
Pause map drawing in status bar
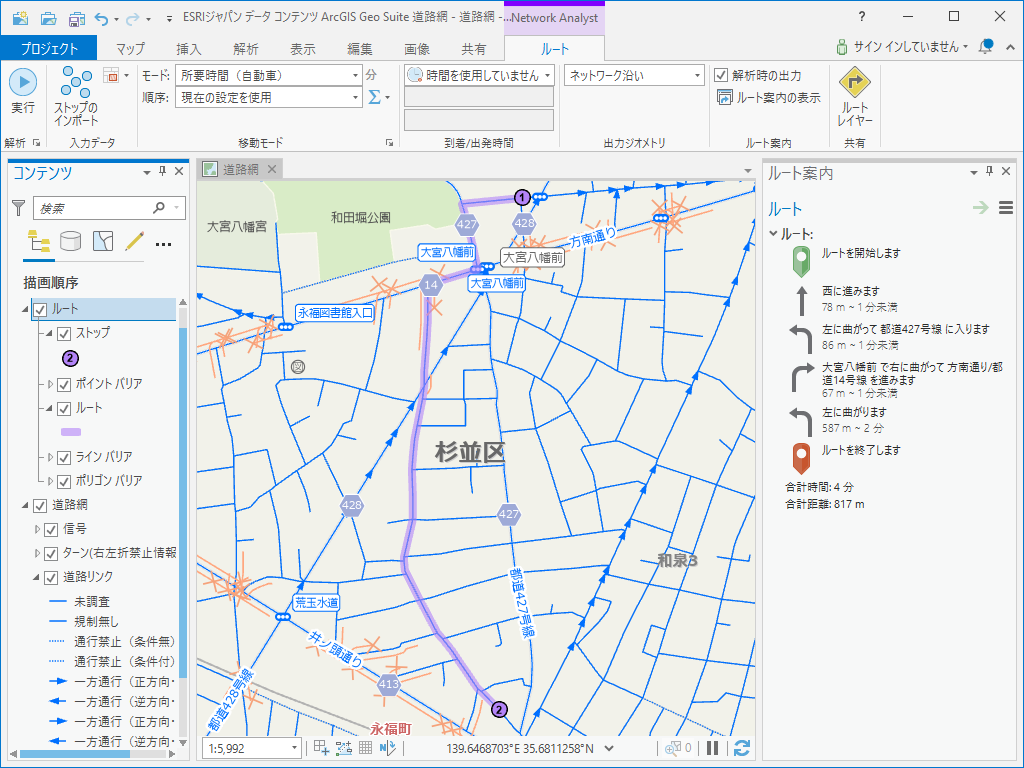click(x=713, y=748)
